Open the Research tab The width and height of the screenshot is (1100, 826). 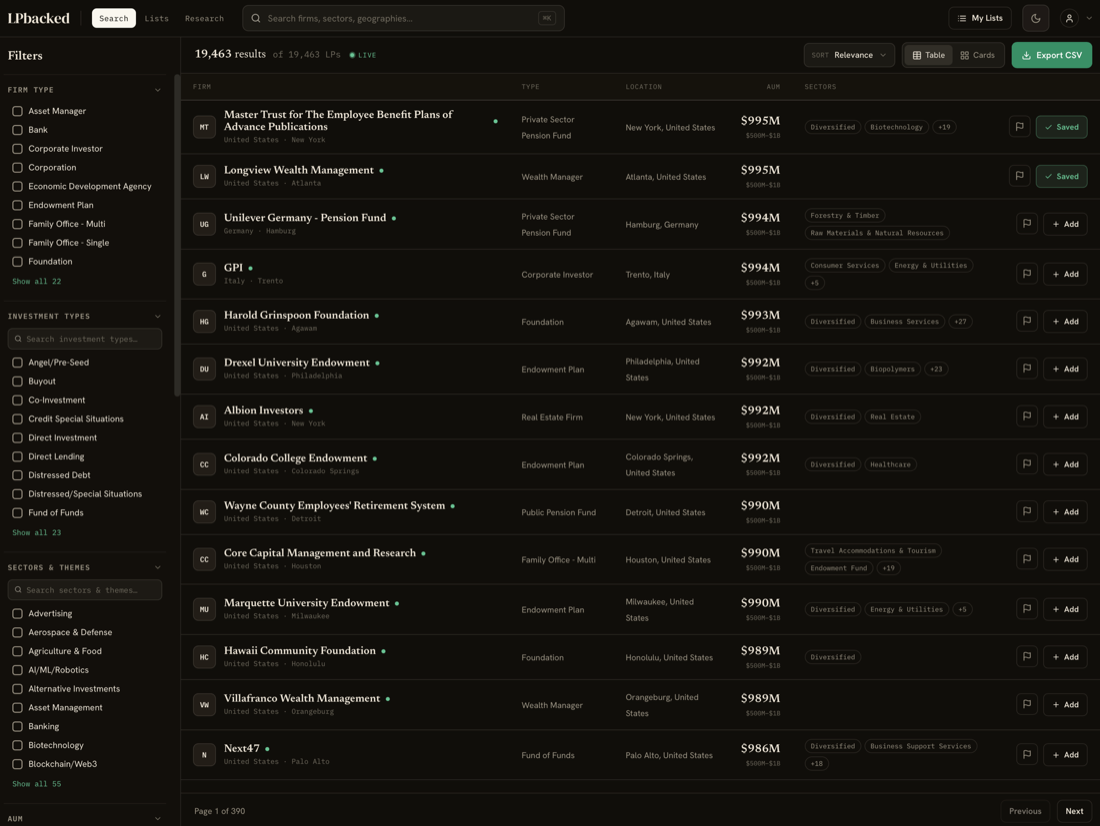pyautogui.click(x=204, y=18)
